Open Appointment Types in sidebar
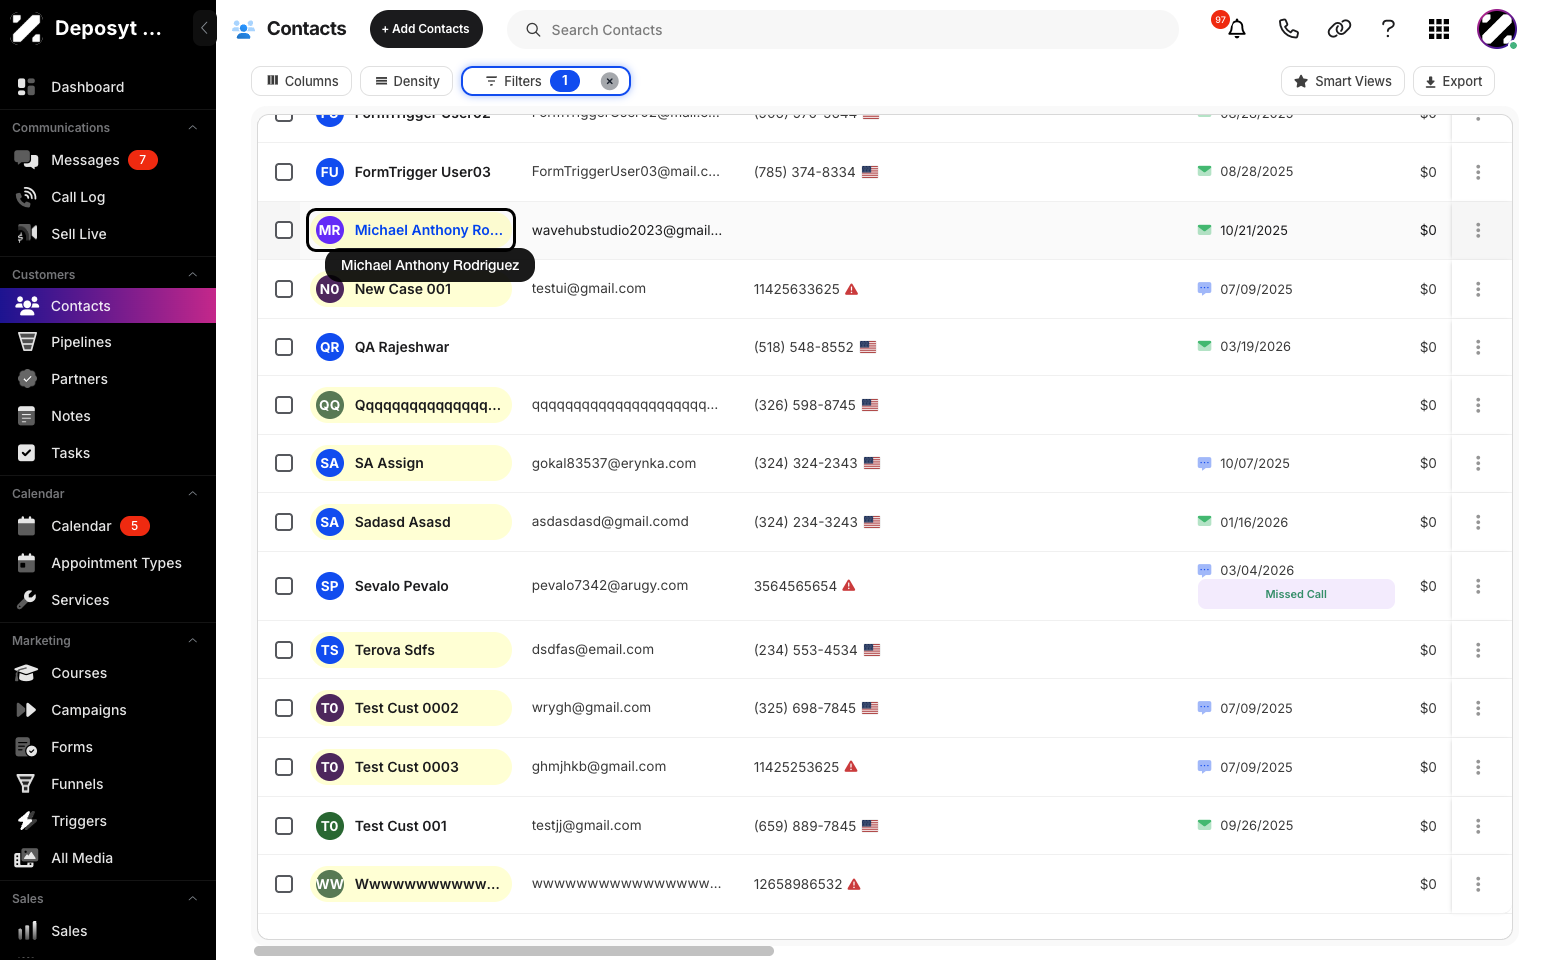Viewport: 1541px width, 960px height. [x=108, y=563]
